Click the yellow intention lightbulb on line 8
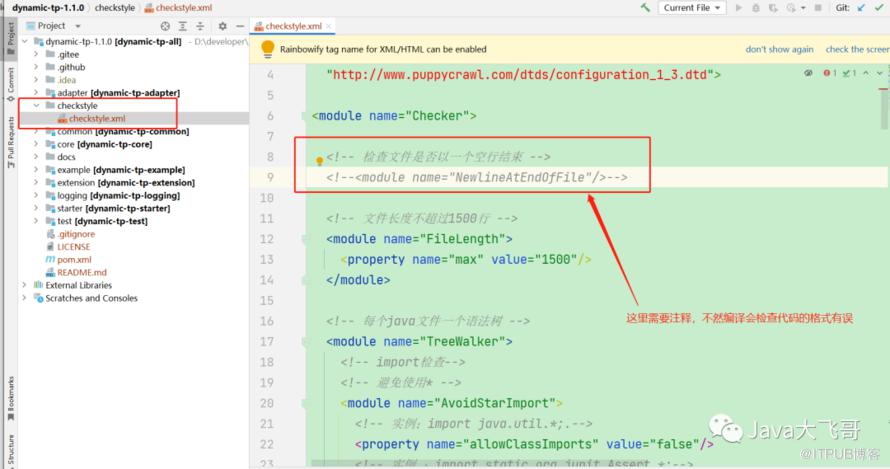 (320, 160)
